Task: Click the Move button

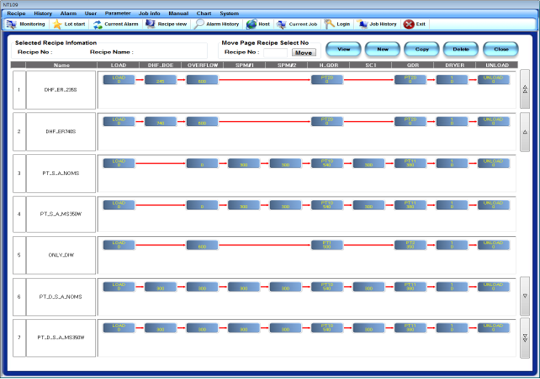Action: pyautogui.click(x=303, y=53)
